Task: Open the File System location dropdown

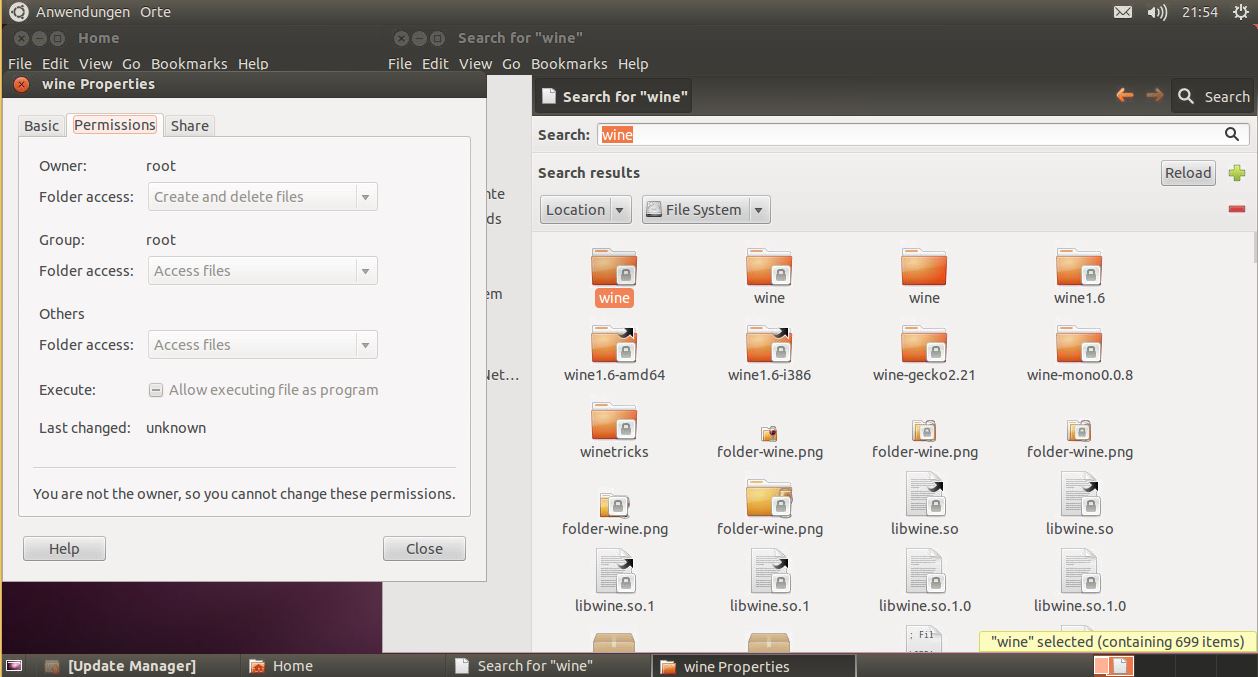Action: 706,210
